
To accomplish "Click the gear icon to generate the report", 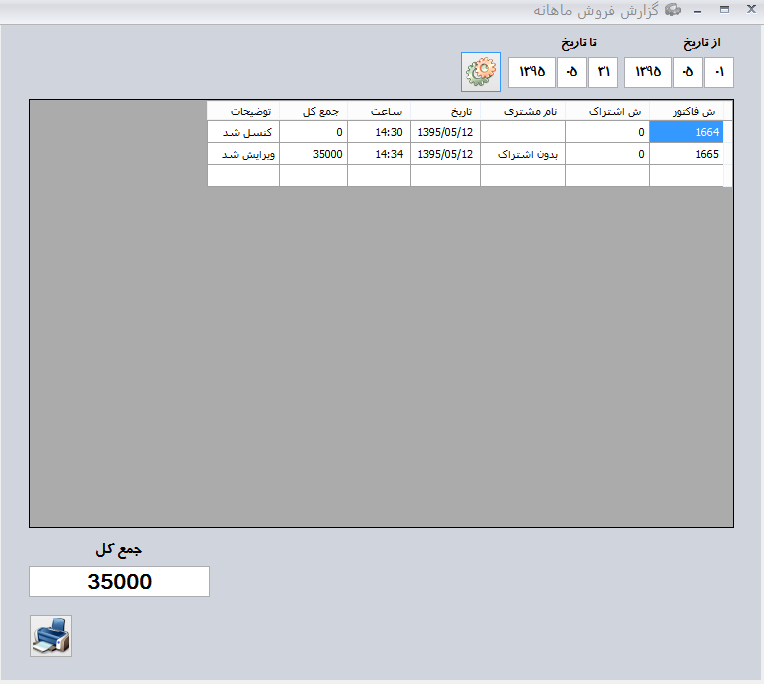I will click(480, 72).
